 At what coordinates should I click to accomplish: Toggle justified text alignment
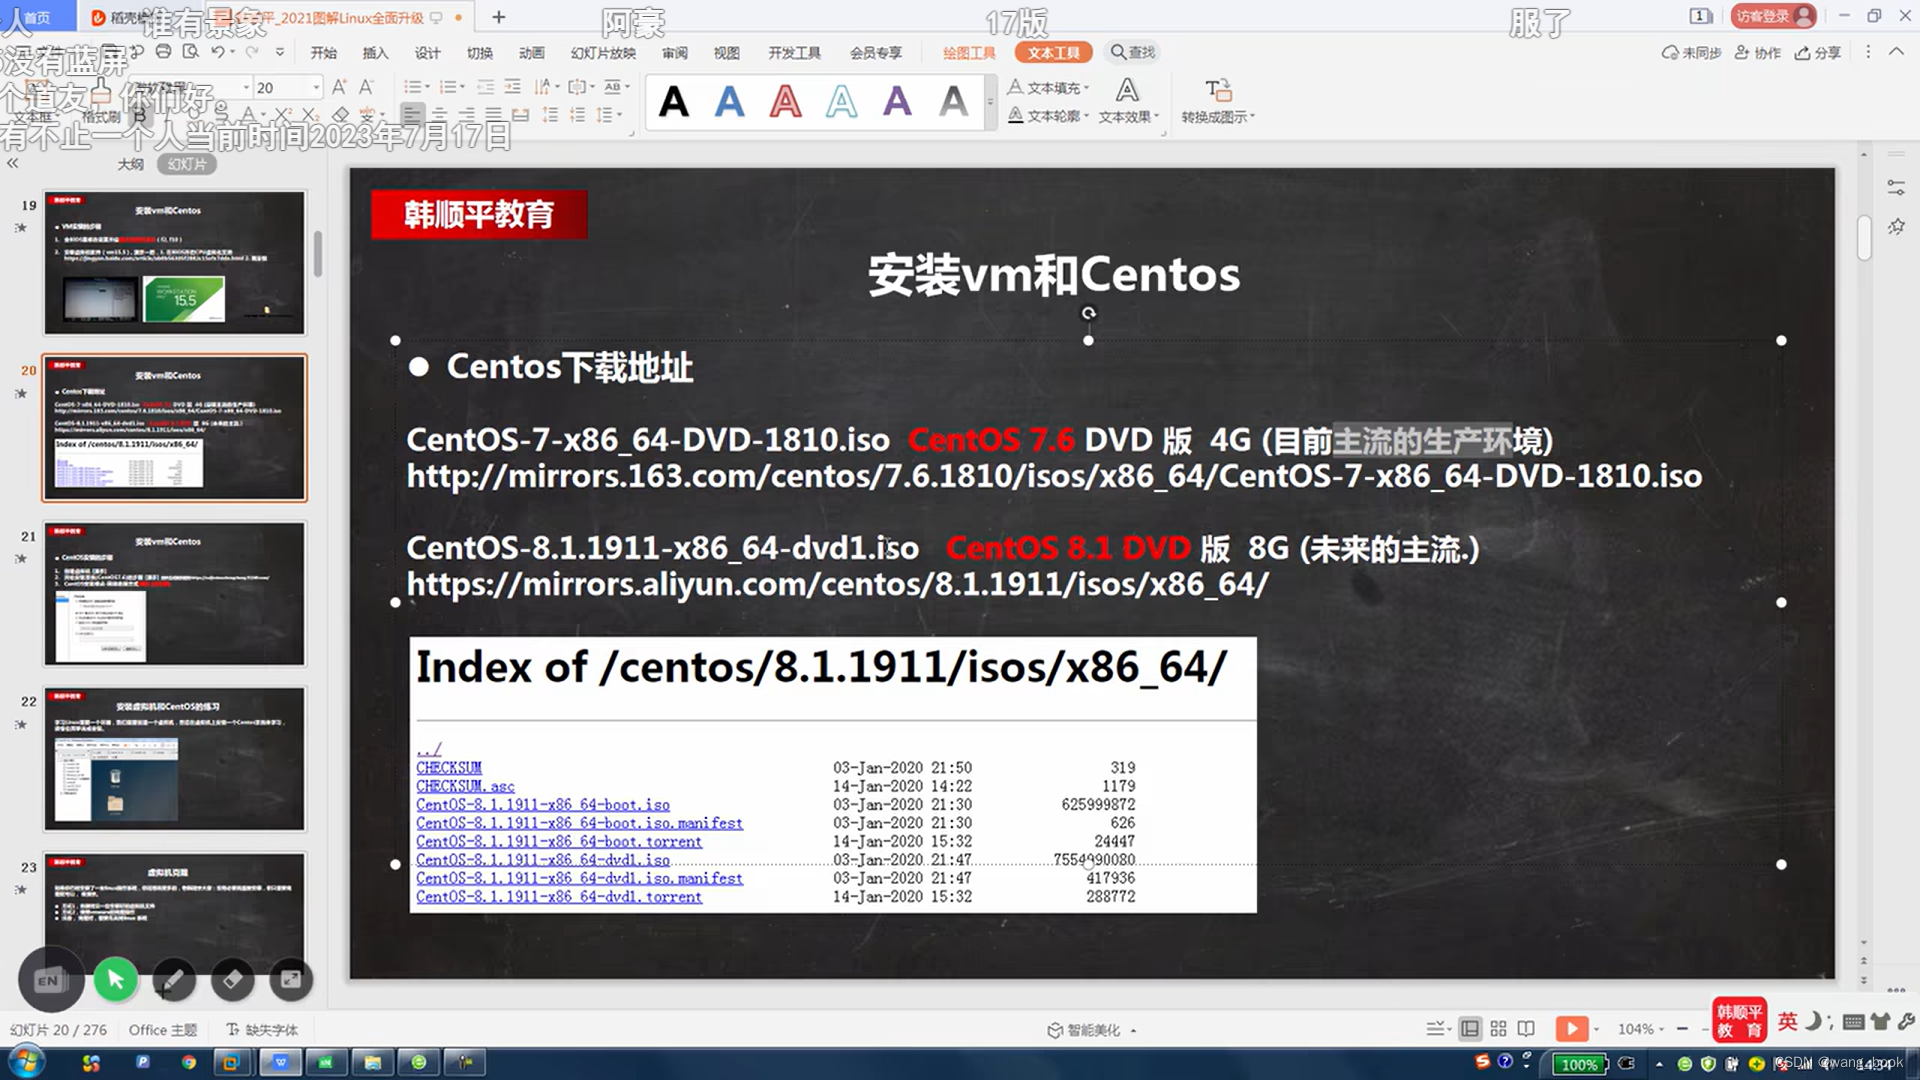pos(493,115)
